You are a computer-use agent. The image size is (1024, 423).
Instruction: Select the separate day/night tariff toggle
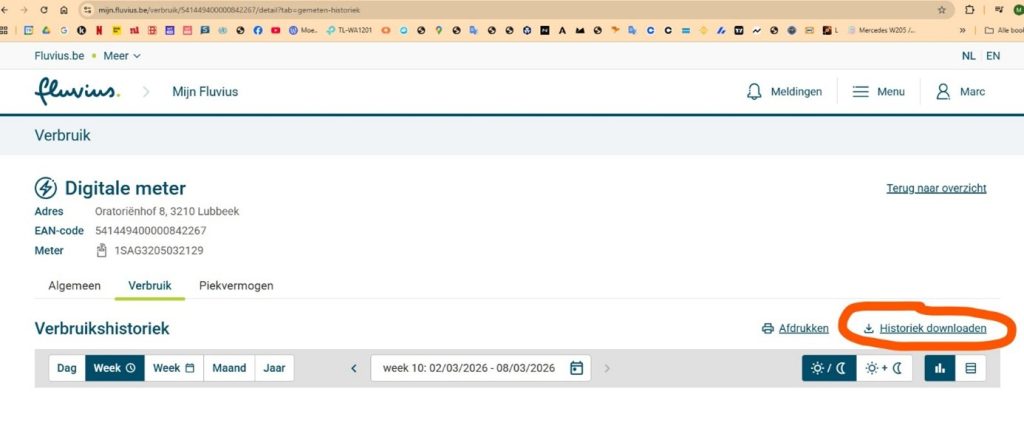coord(829,368)
